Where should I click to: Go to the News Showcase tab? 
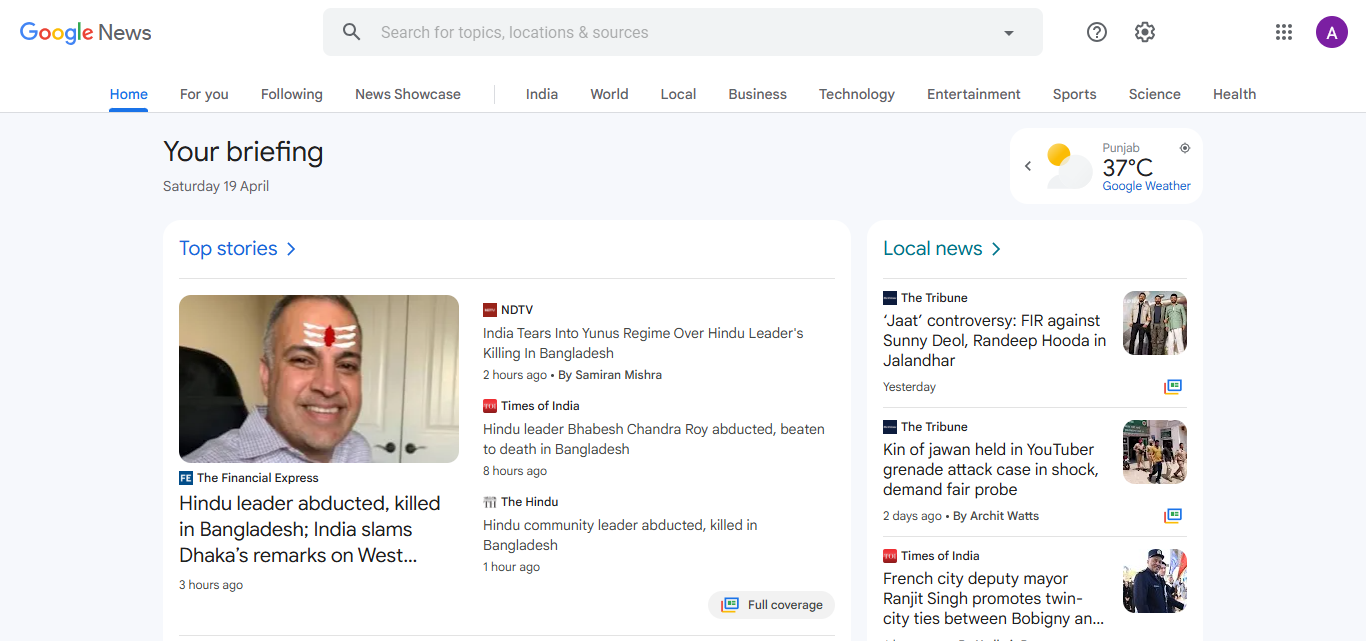point(408,94)
